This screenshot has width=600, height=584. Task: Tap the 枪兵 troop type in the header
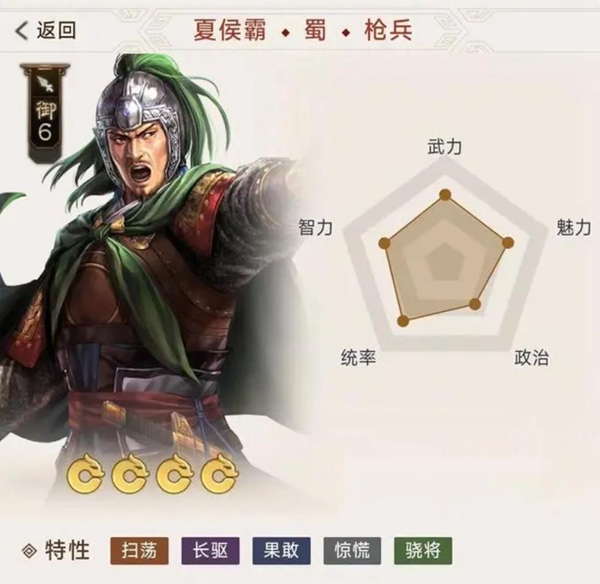388,30
